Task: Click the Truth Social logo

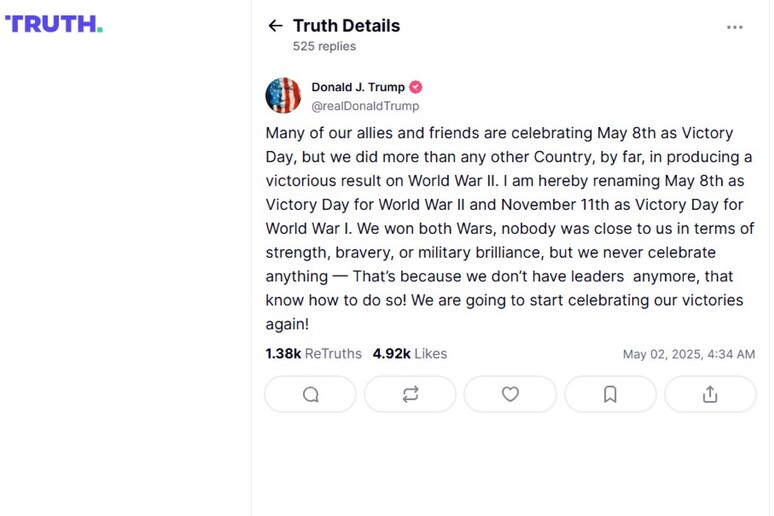Action: tap(54, 23)
